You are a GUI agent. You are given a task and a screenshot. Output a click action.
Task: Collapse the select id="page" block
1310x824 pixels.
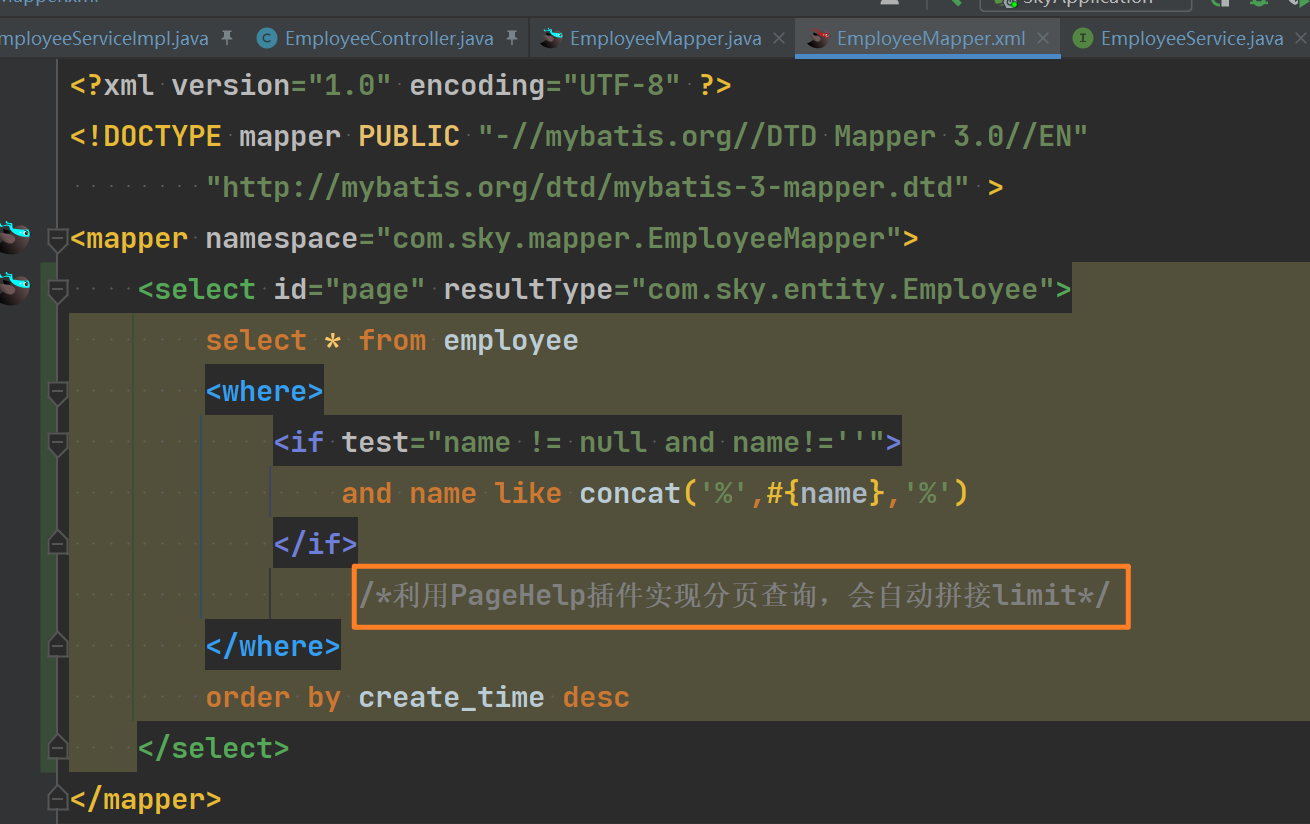pyautogui.click(x=57, y=291)
